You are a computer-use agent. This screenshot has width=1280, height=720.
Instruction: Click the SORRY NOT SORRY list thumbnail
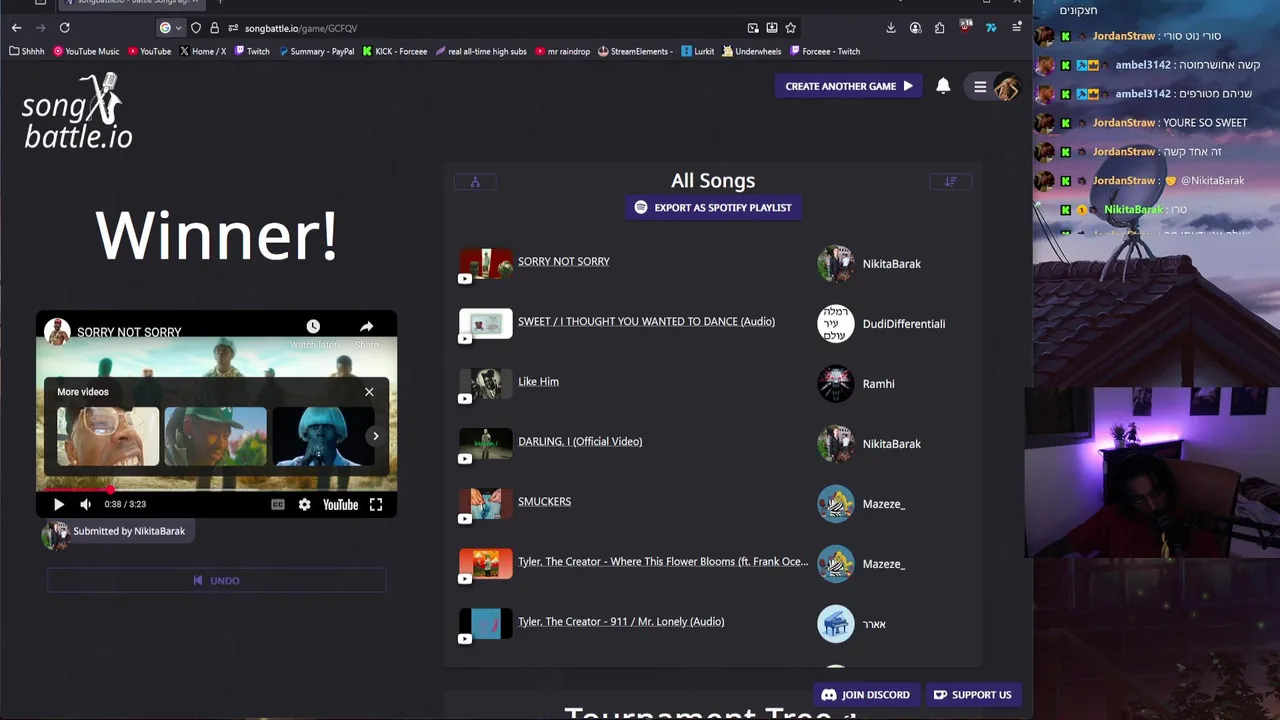tap(486, 263)
